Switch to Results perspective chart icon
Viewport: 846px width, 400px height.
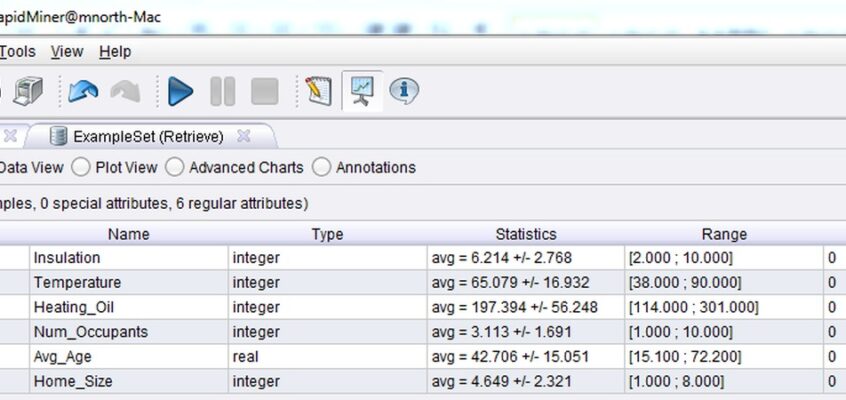click(x=362, y=91)
